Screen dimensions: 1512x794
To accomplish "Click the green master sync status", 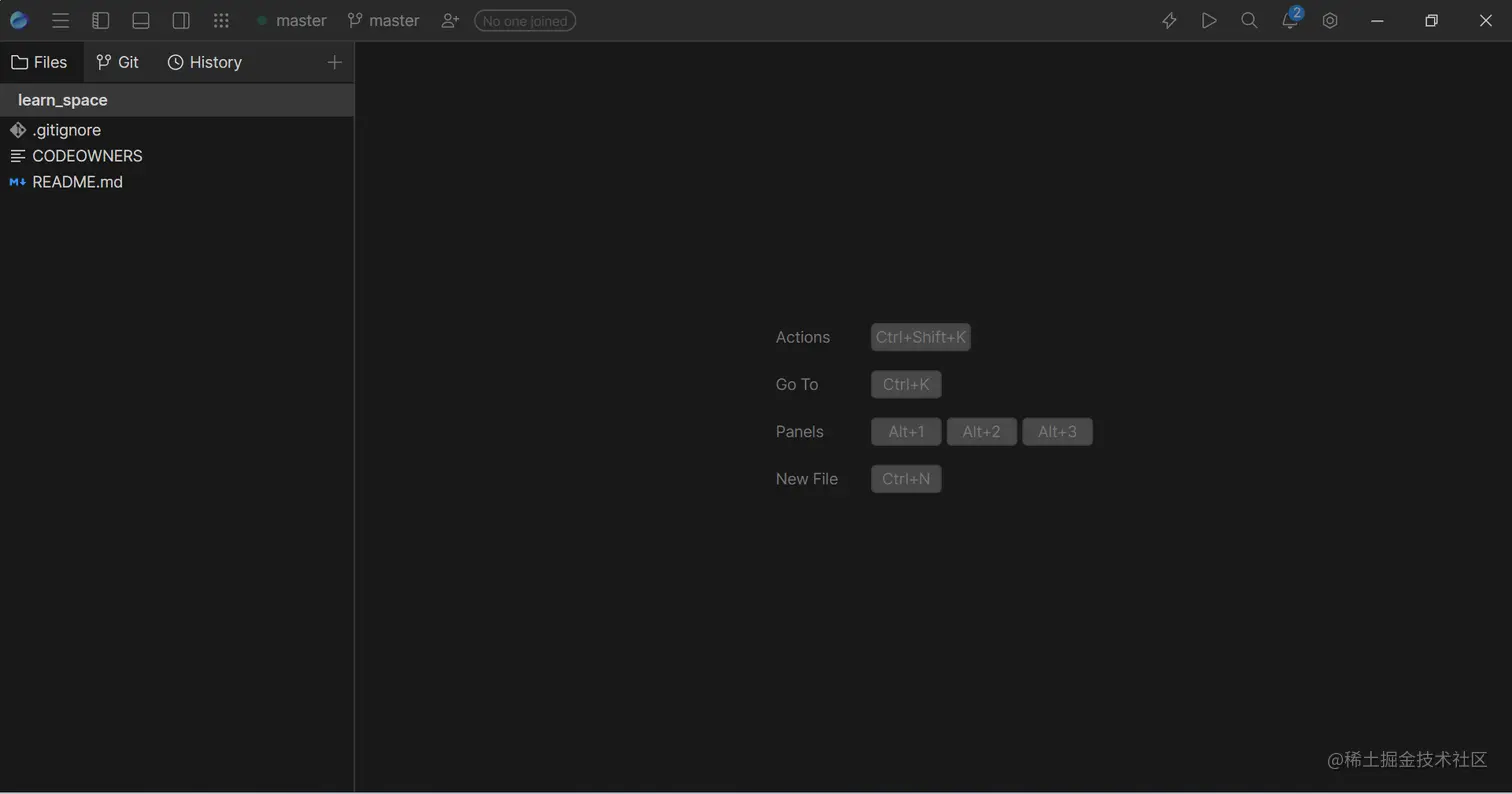I will point(291,20).
